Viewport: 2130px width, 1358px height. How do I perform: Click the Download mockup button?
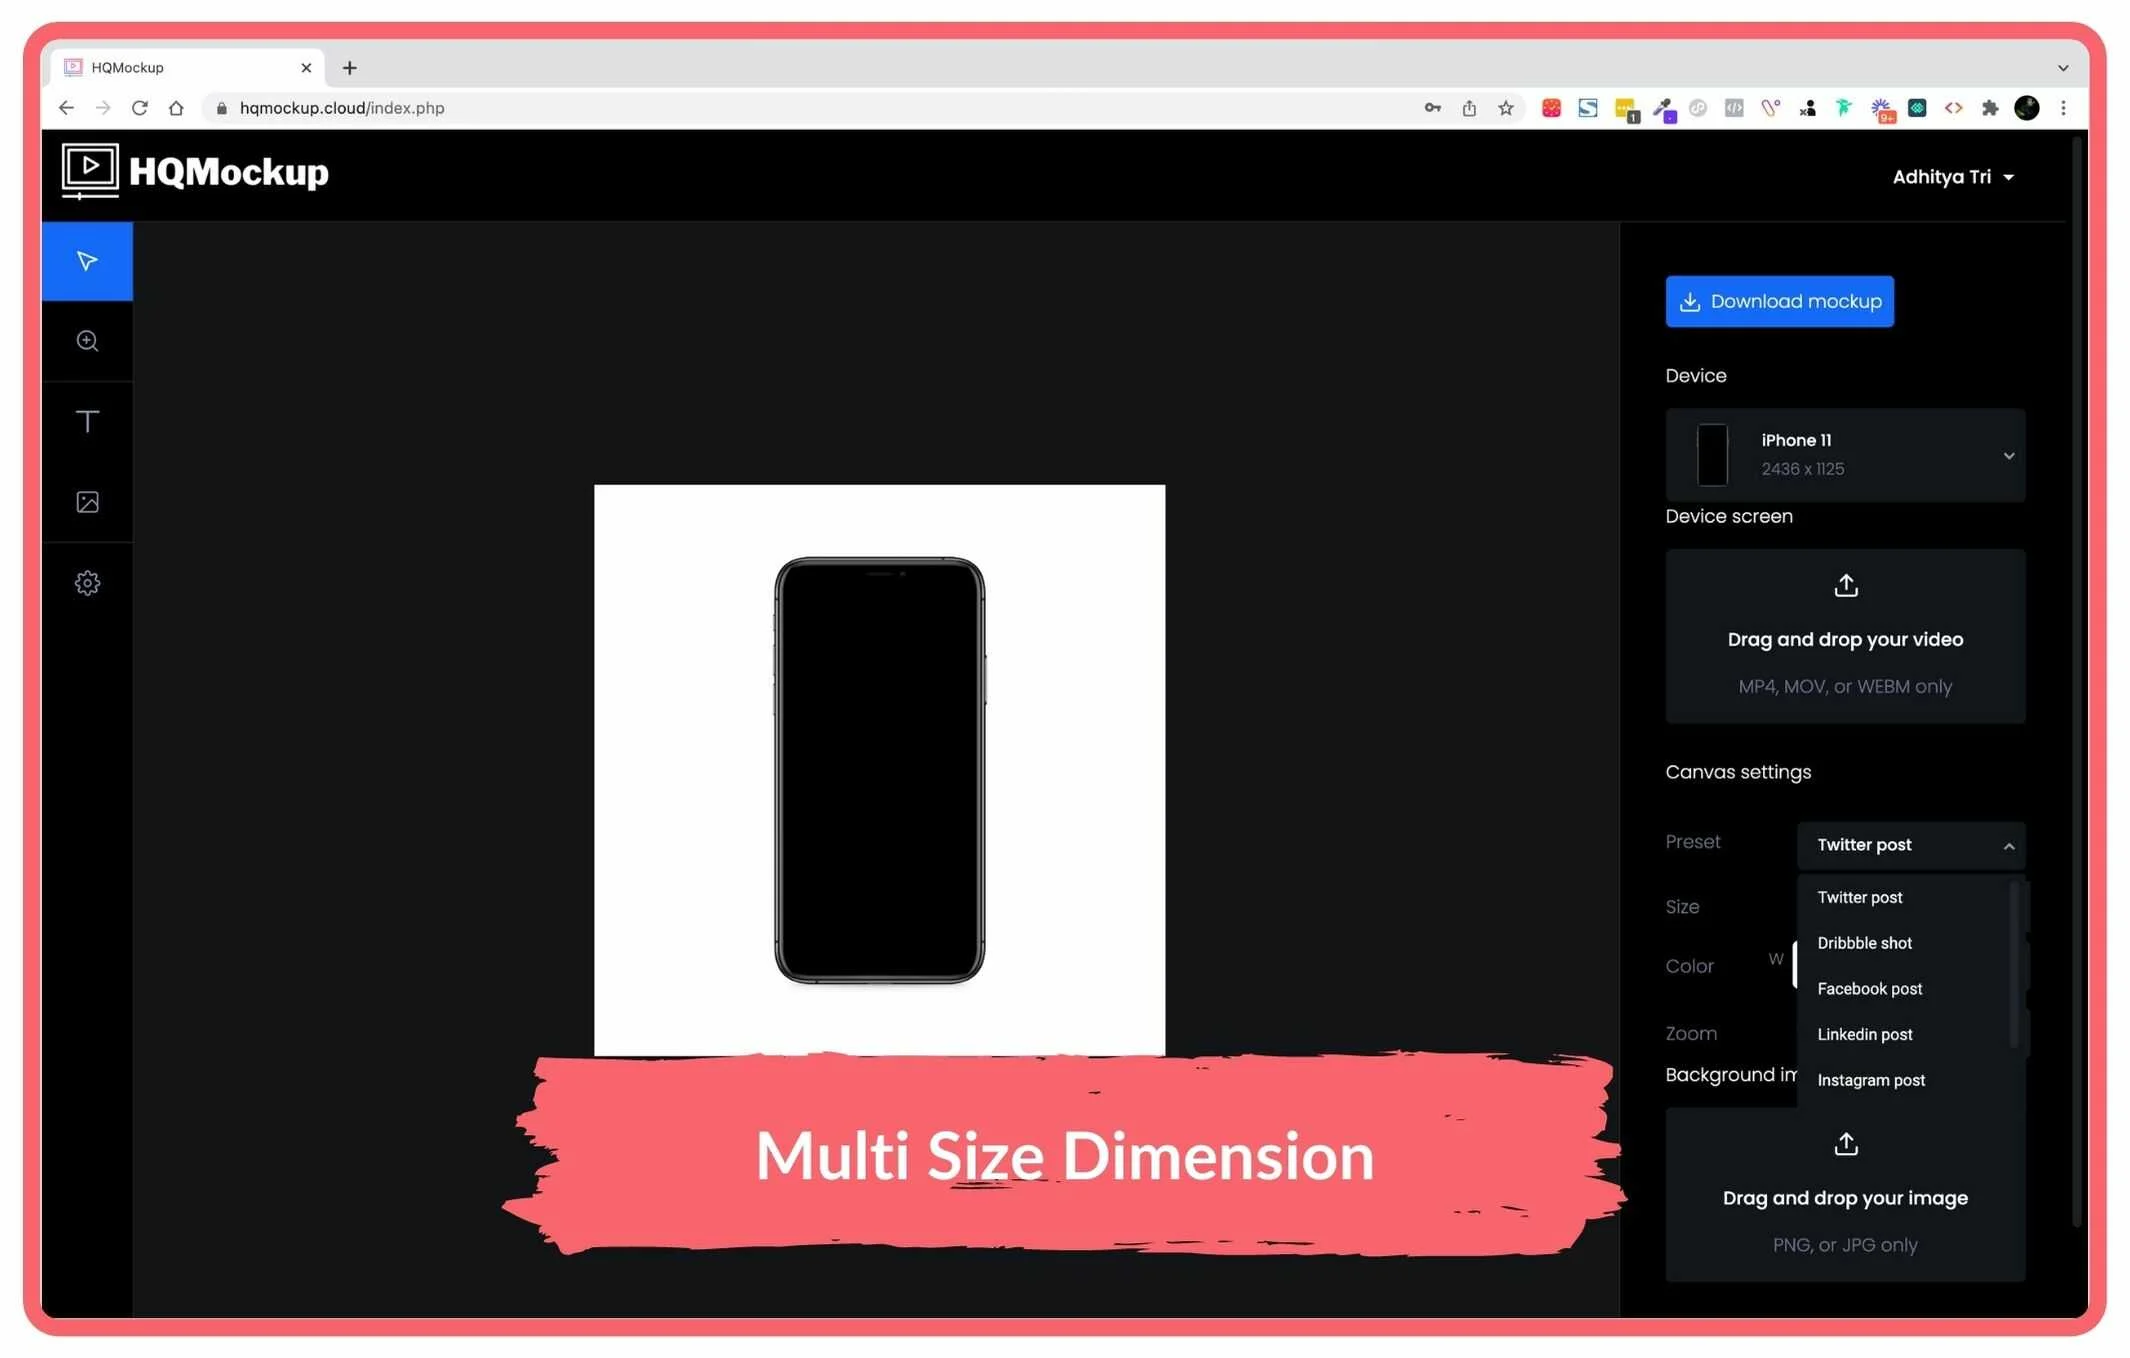[x=1779, y=301]
